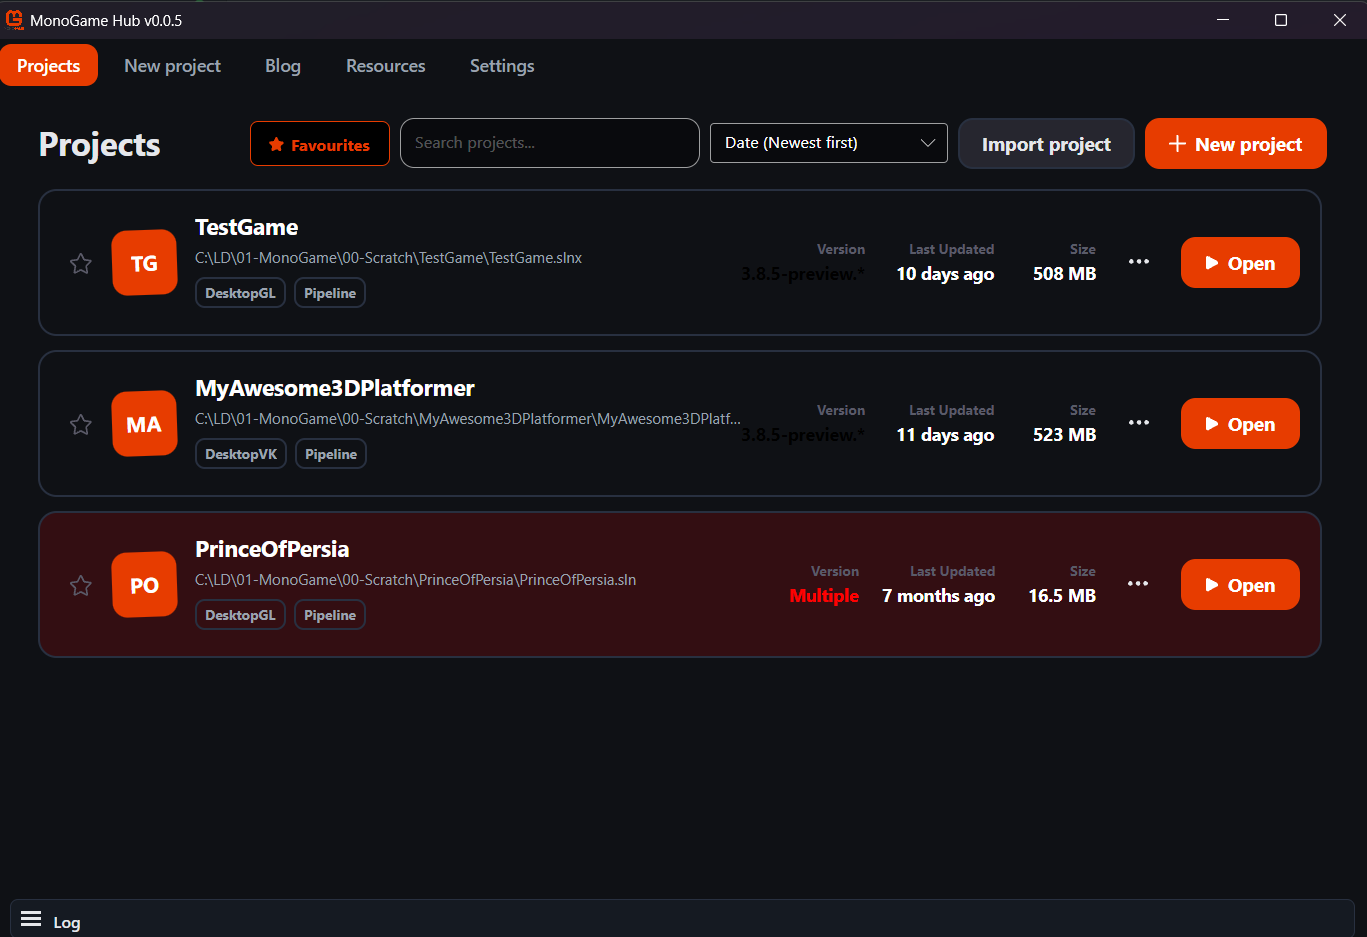Open the TestGame project
The width and height of the screenshot is (1367, 937).
[x=1240, y=263]
